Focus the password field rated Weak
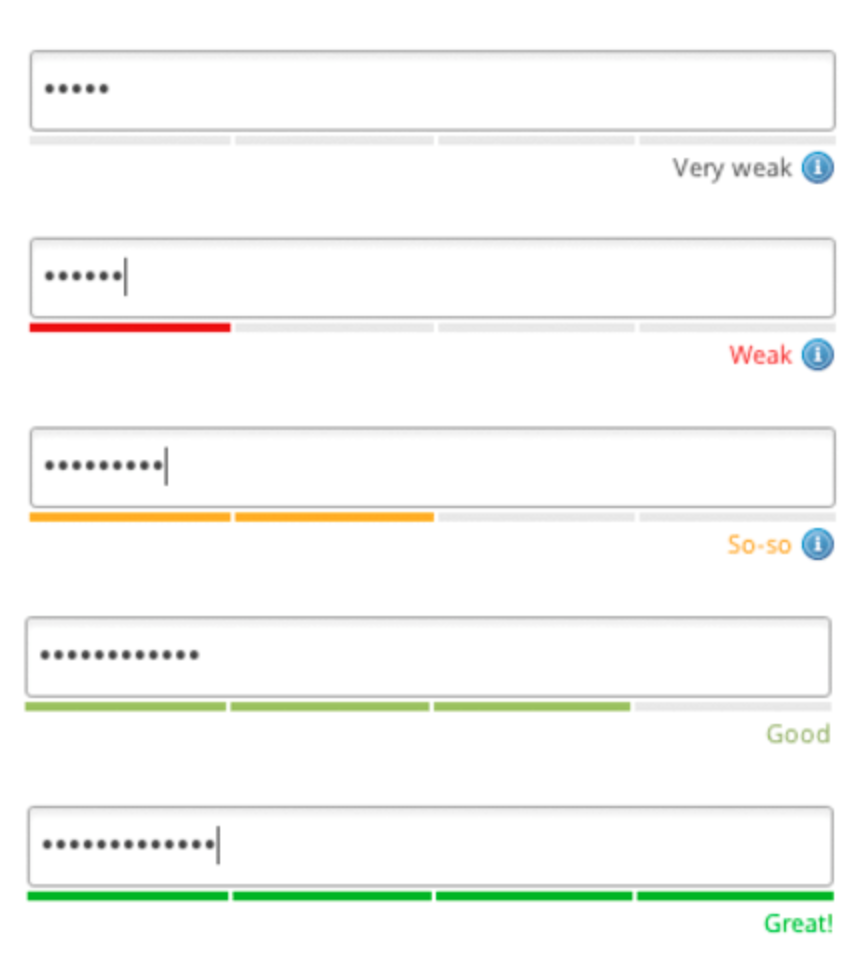868x962 pixels. (433, 278)
